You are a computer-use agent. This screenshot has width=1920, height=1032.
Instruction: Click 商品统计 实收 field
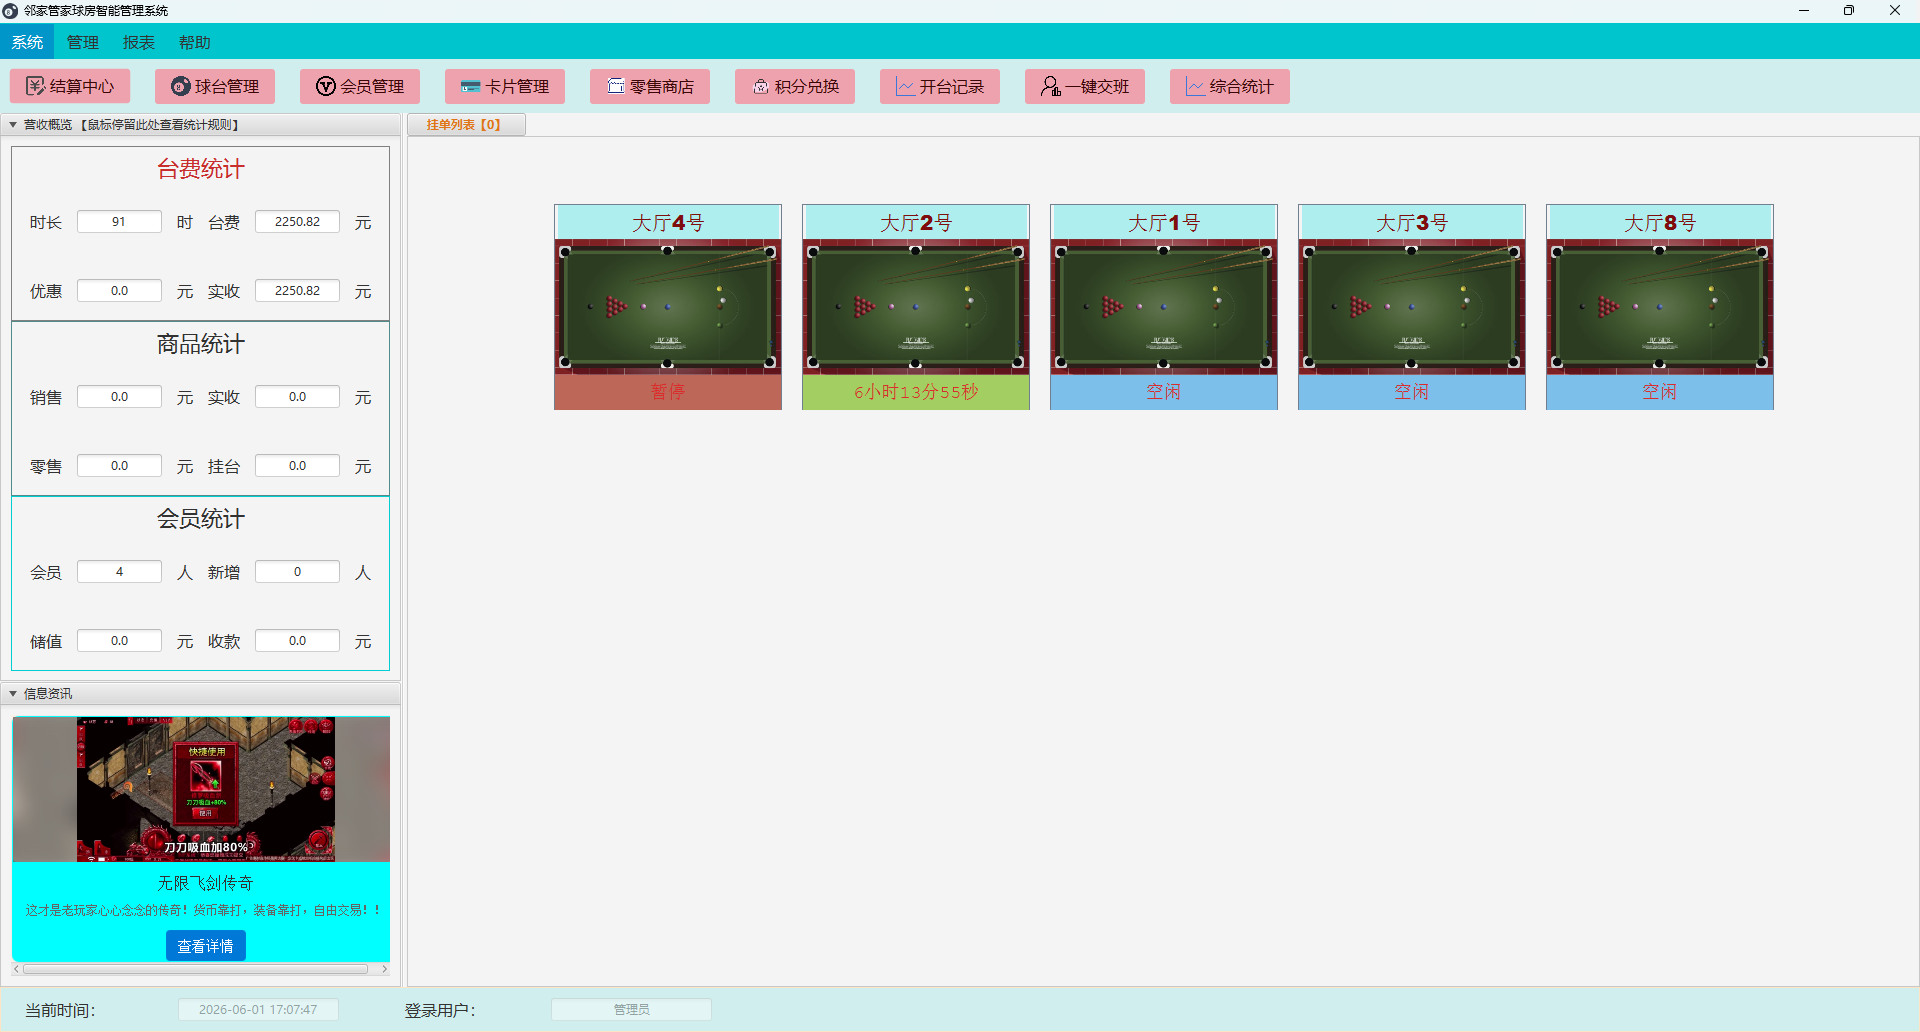pos(297,397)
